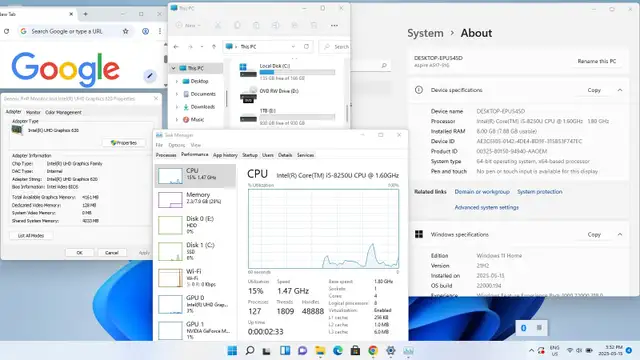
Task: Open the Microsoft Store taskbar icon
Action: [x=355, y=351]
